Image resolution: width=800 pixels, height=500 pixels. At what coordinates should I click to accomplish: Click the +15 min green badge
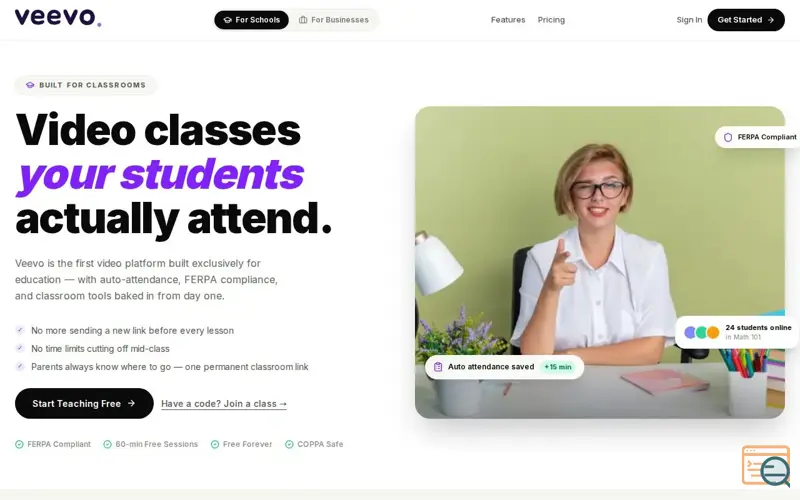point(558,367)
